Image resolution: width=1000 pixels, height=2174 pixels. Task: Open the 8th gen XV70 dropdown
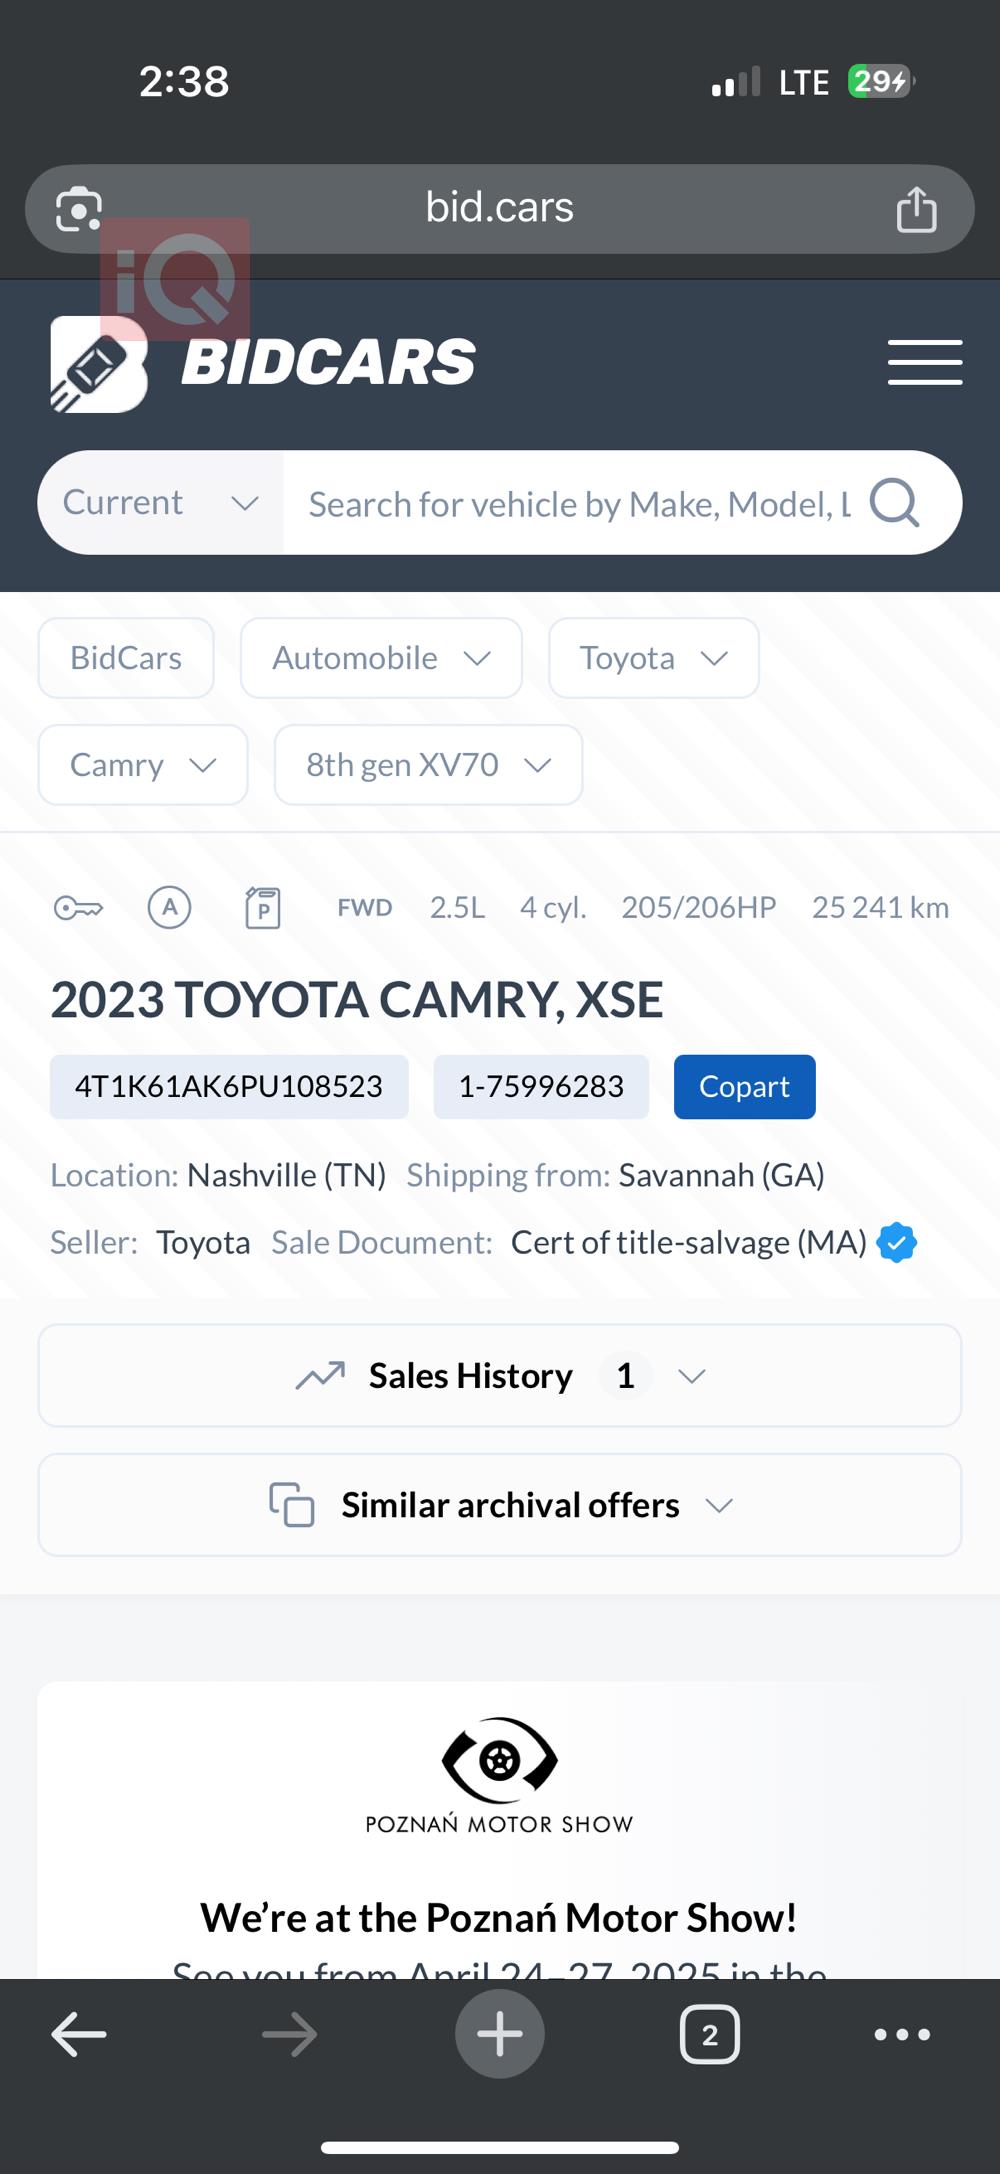[x=429, y=765]
